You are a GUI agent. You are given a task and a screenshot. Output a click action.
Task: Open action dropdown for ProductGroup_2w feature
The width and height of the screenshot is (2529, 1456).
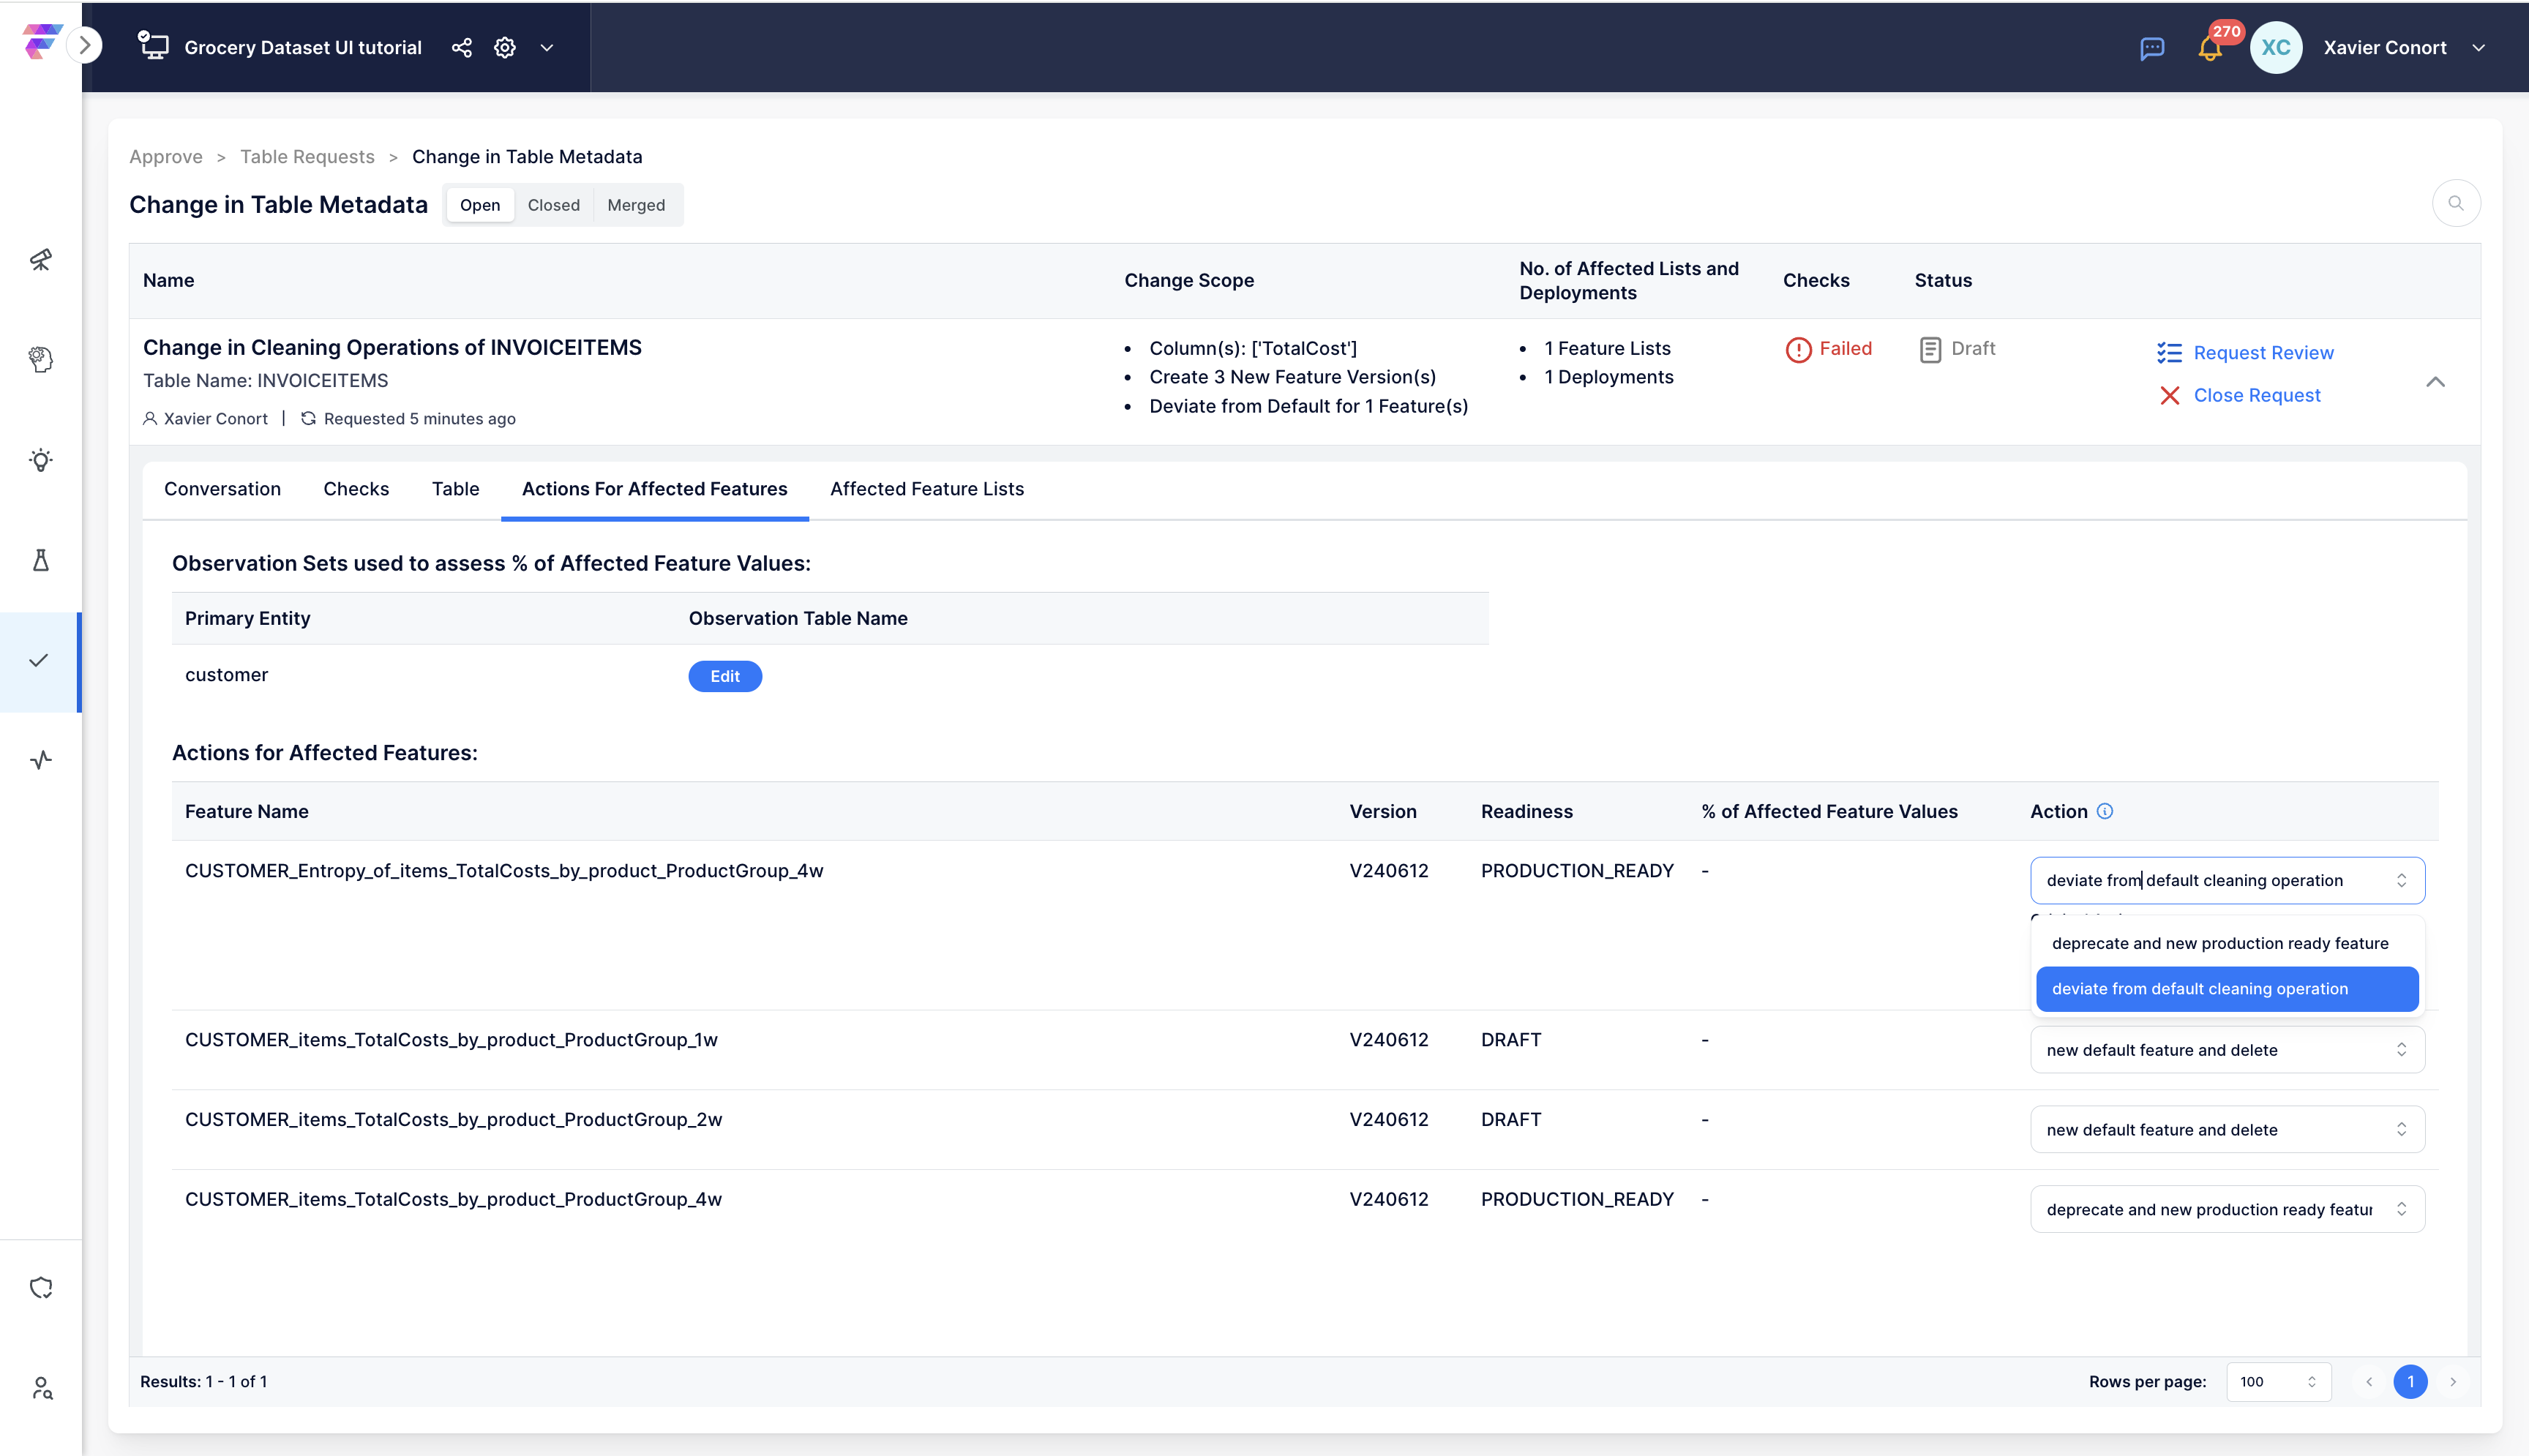(2227, 1130)
